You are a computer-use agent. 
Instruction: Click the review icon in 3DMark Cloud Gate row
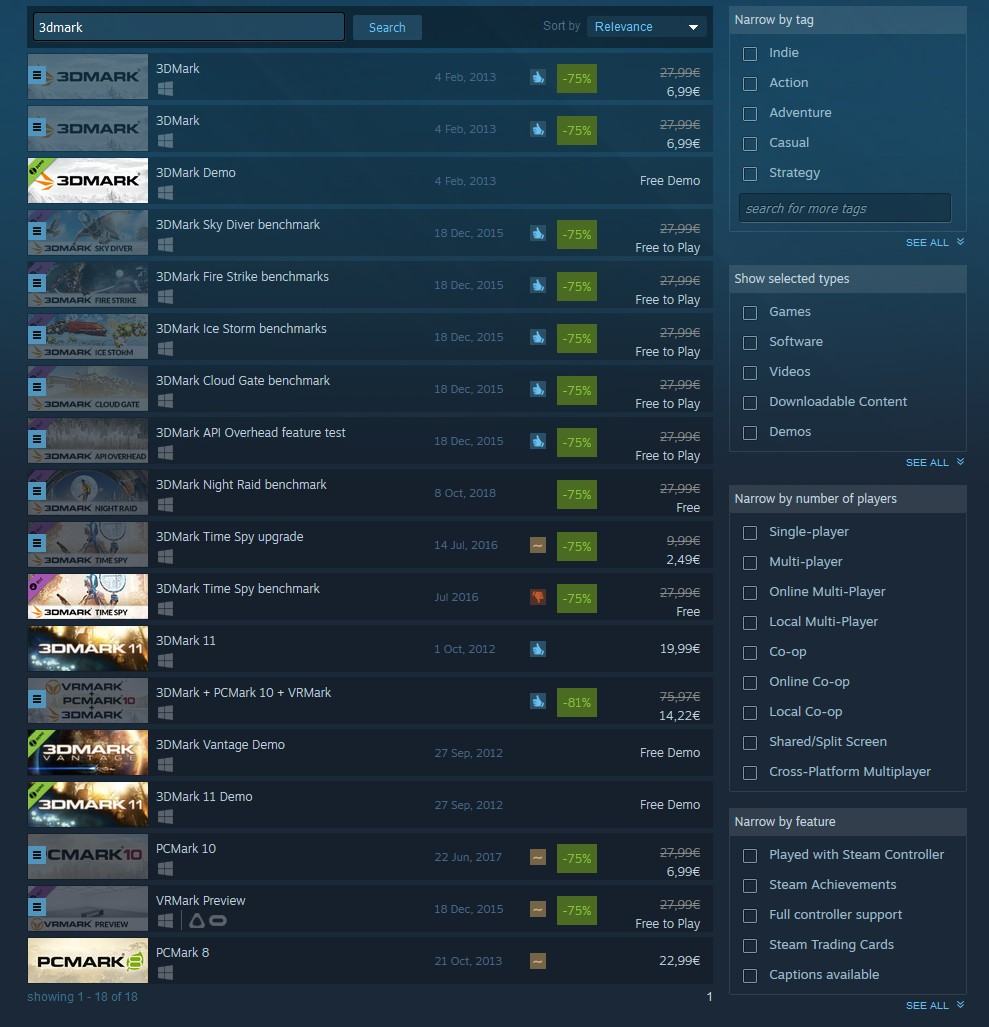(538, 389)
